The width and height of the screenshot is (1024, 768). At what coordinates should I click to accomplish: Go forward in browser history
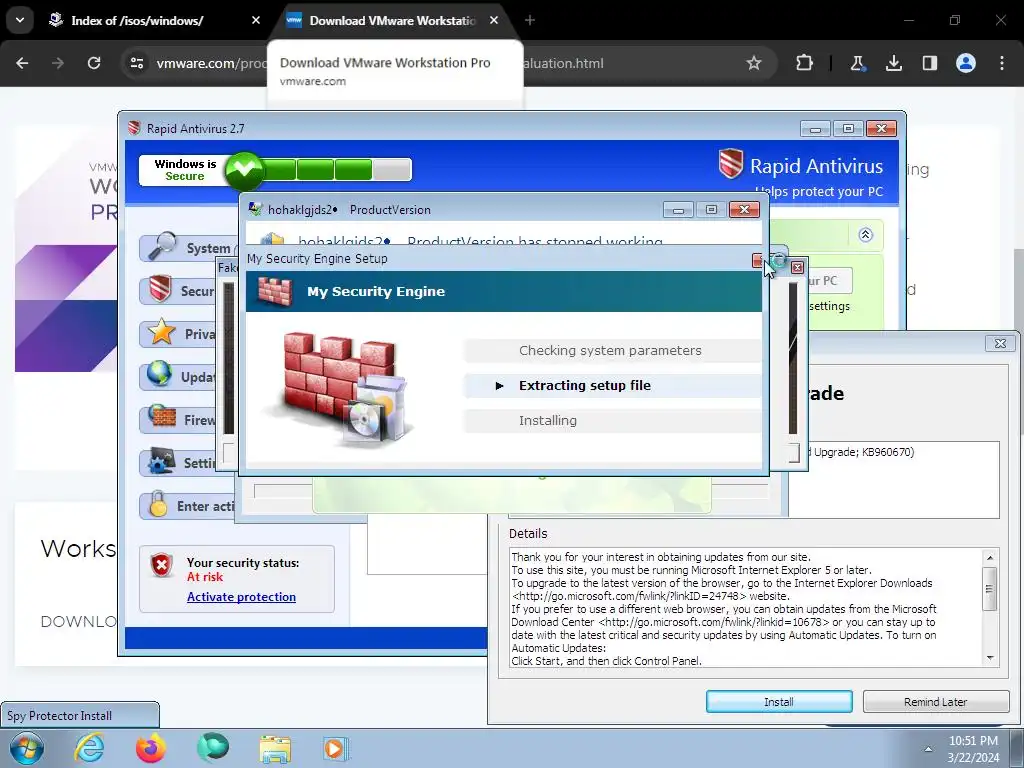tap(58, 63)
